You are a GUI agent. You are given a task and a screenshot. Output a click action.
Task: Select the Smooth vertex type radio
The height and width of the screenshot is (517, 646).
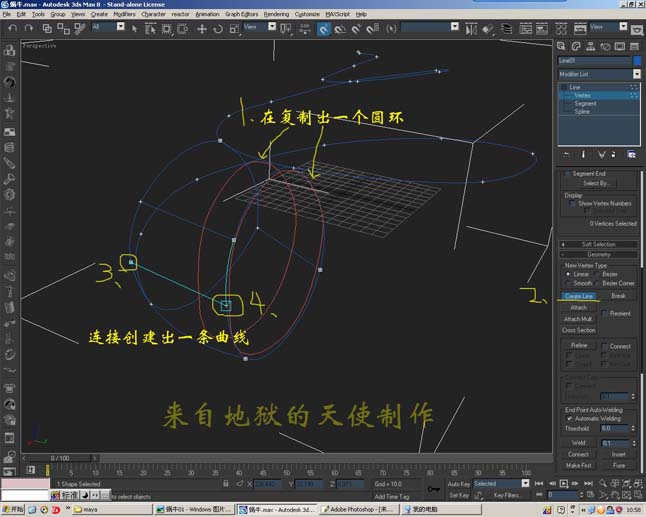coord(568,283)
